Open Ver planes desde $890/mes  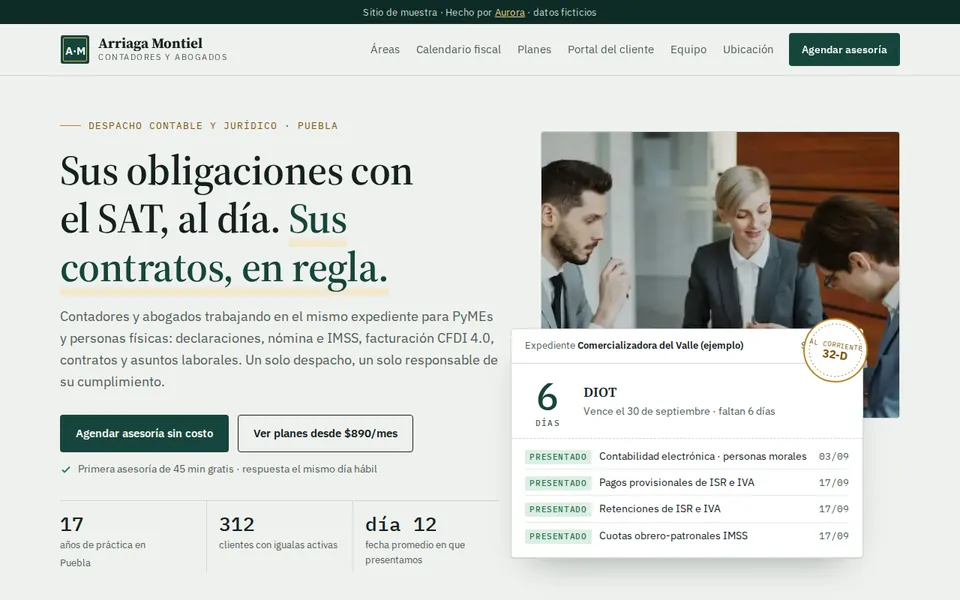point(325,433)
